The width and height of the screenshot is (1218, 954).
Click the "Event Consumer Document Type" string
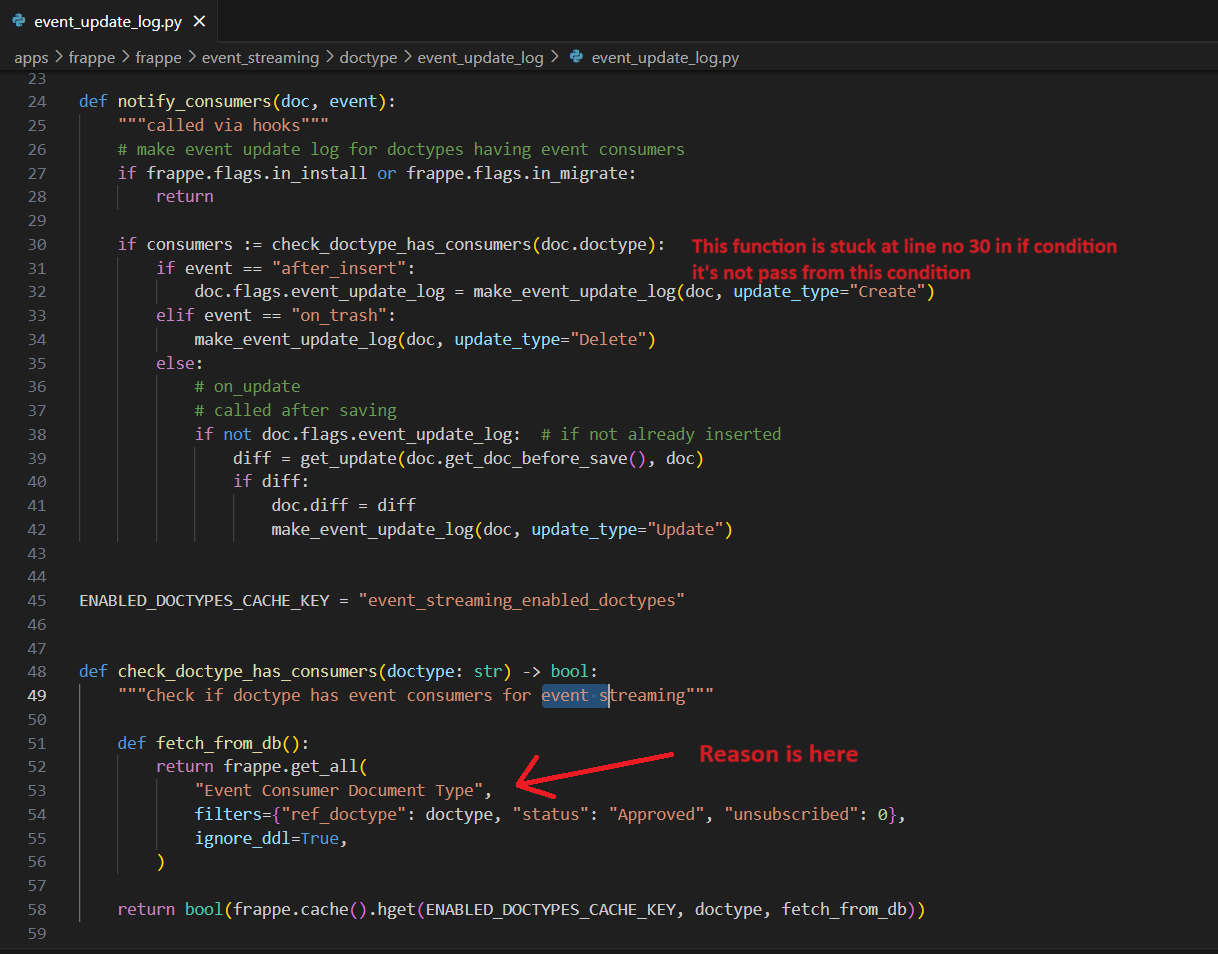coord(339,791)
